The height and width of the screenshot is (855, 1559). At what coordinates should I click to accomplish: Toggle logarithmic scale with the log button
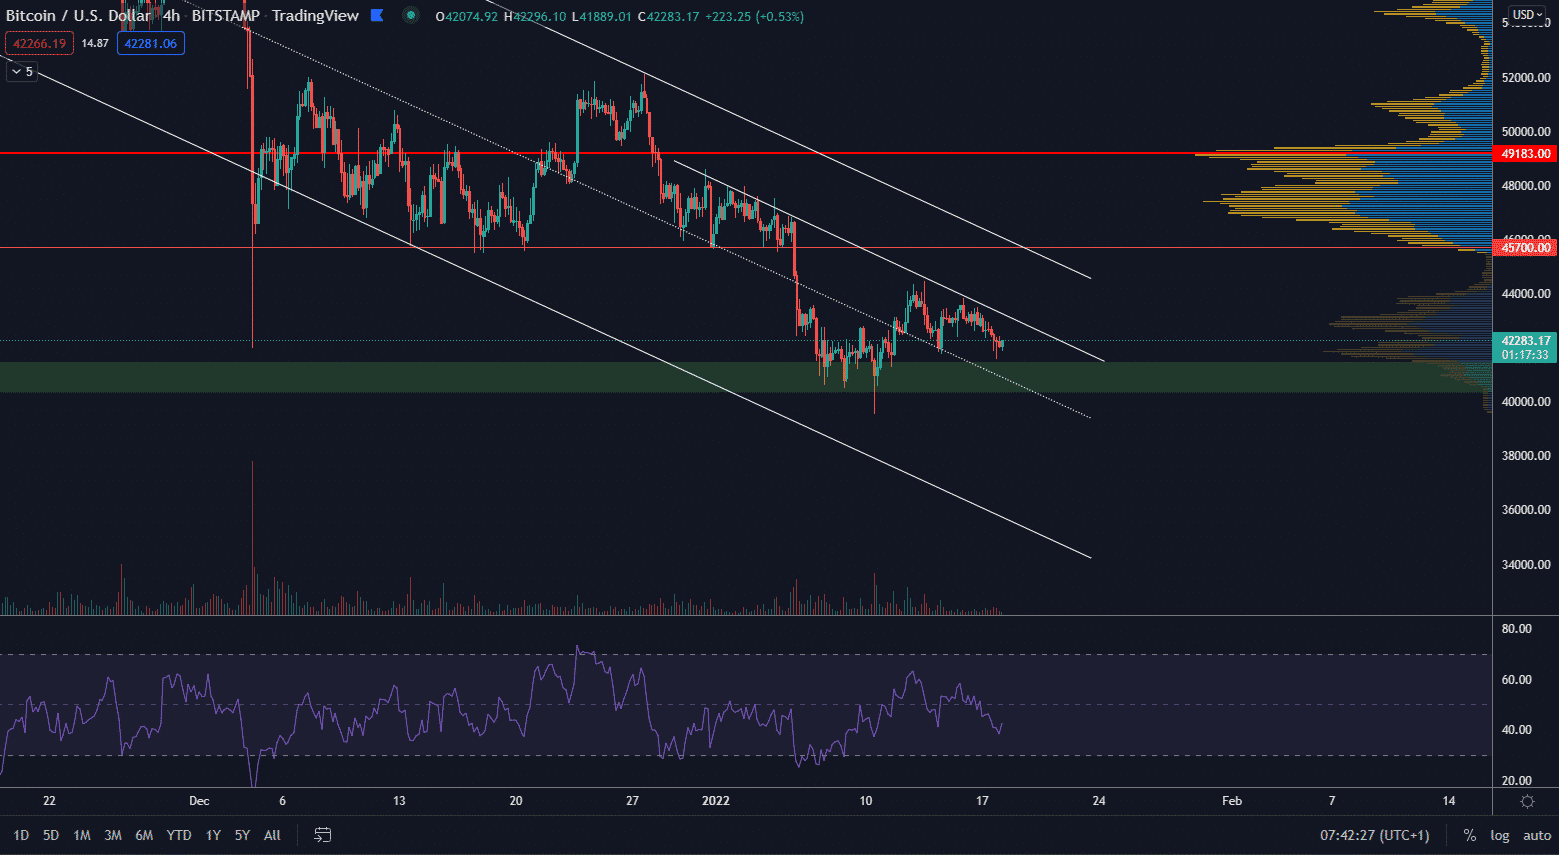[1500, 835]
